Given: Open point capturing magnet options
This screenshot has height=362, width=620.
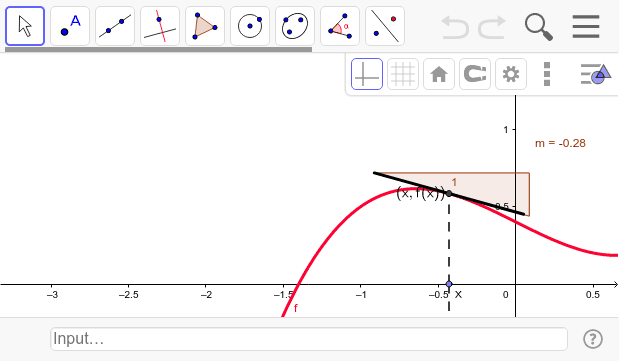Looking at the screenshot, I should pos(475,74).
